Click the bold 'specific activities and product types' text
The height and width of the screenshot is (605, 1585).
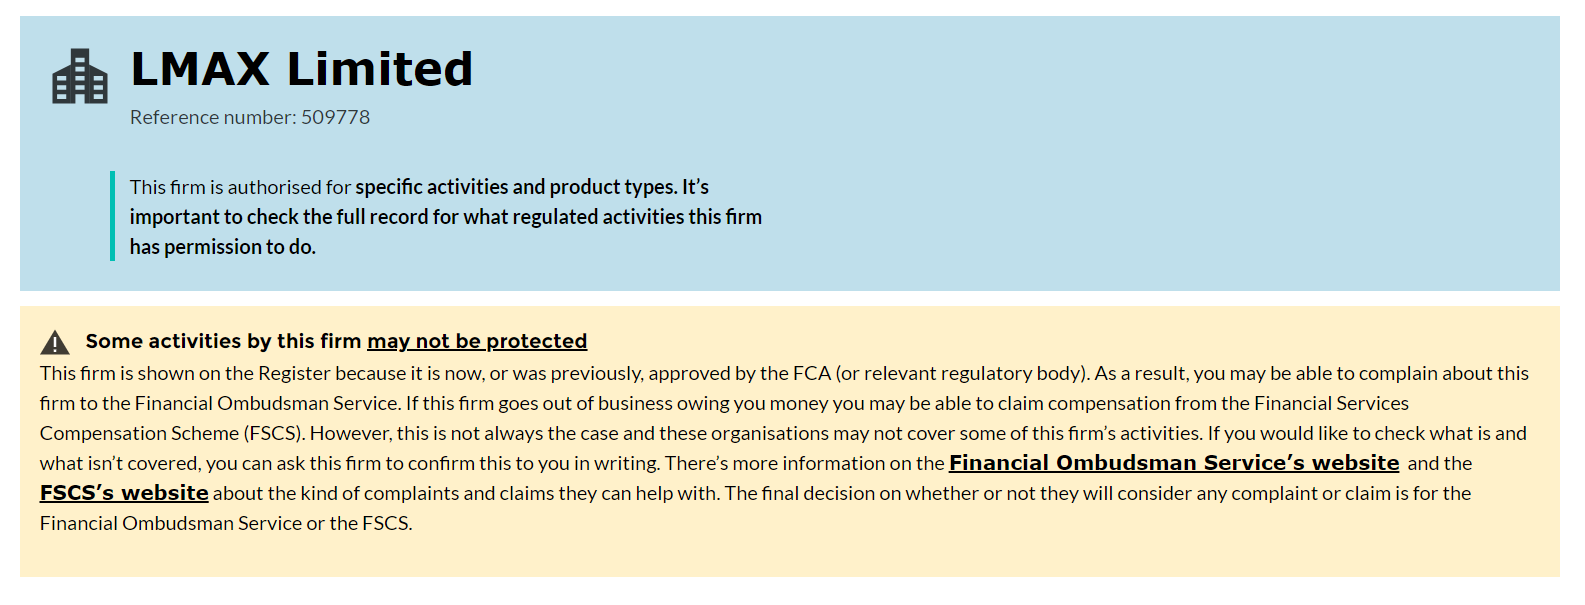click(516, 187)
